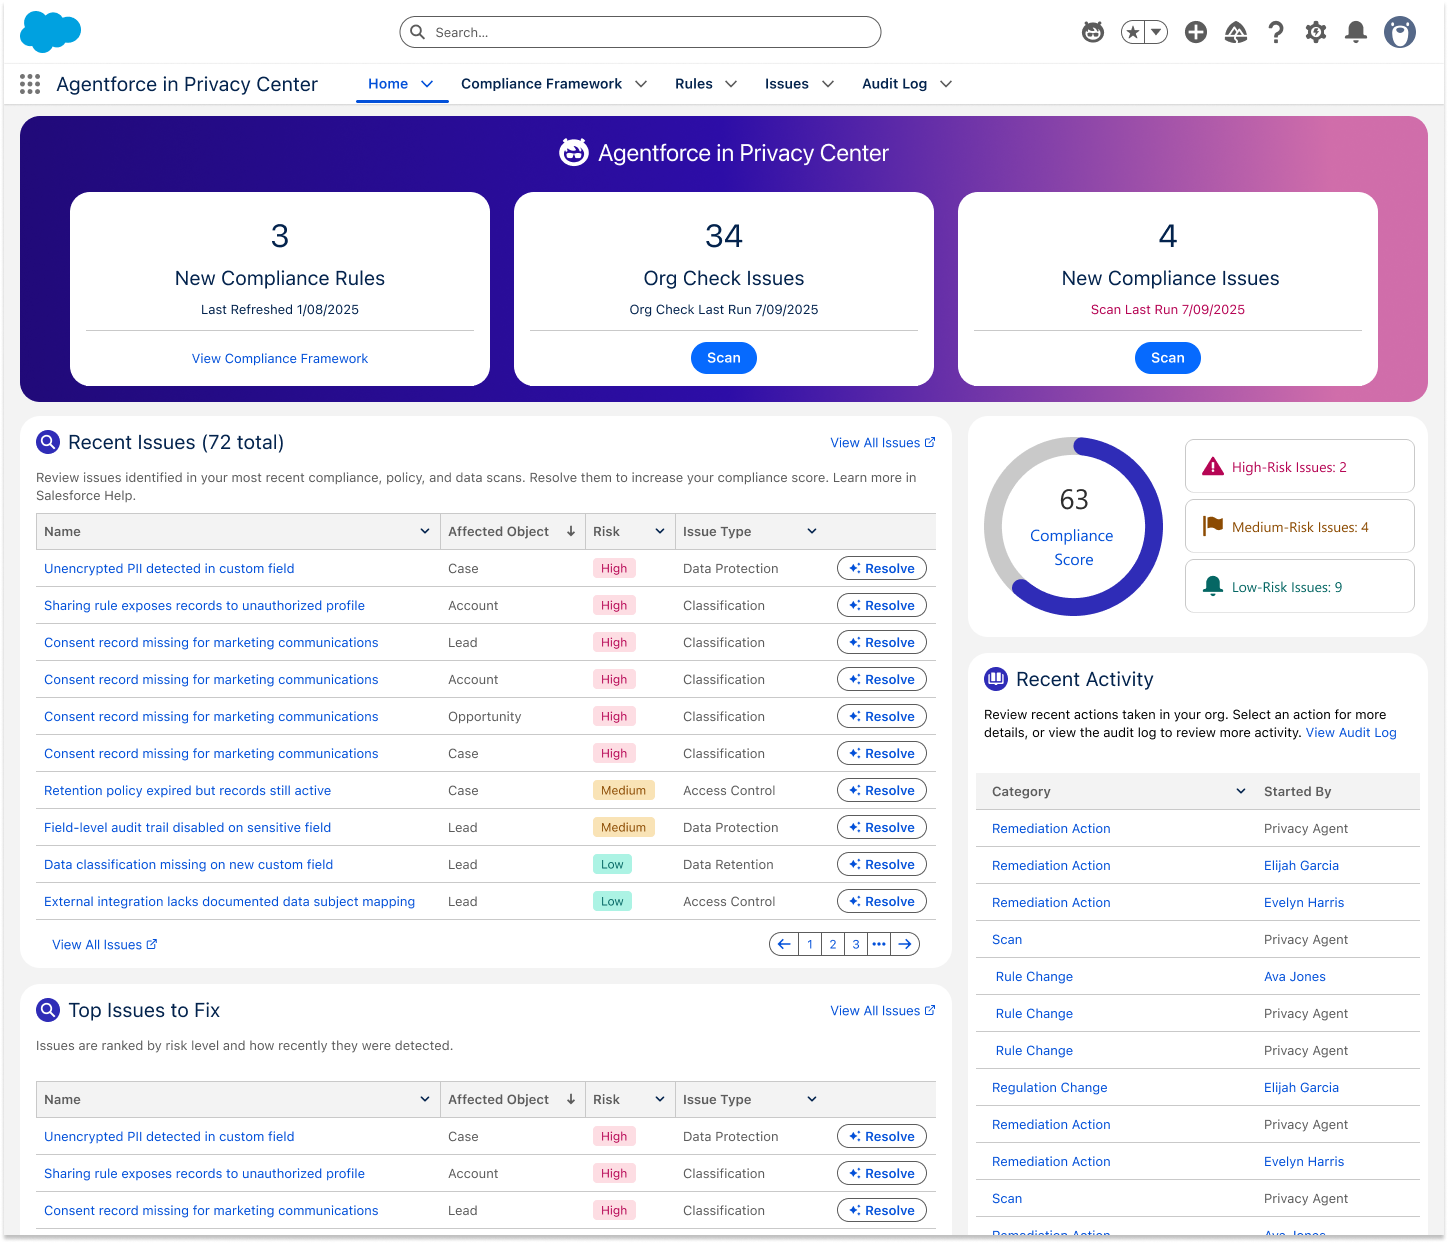Expand the favorites list dropdown arrow
This screenshot has width=1448, height=1243.
1156,33
